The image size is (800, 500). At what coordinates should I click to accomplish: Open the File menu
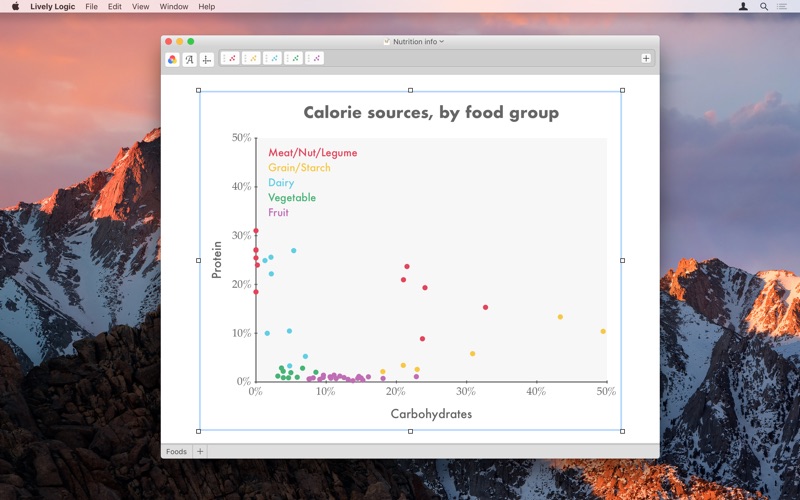[x=91, y=7]
